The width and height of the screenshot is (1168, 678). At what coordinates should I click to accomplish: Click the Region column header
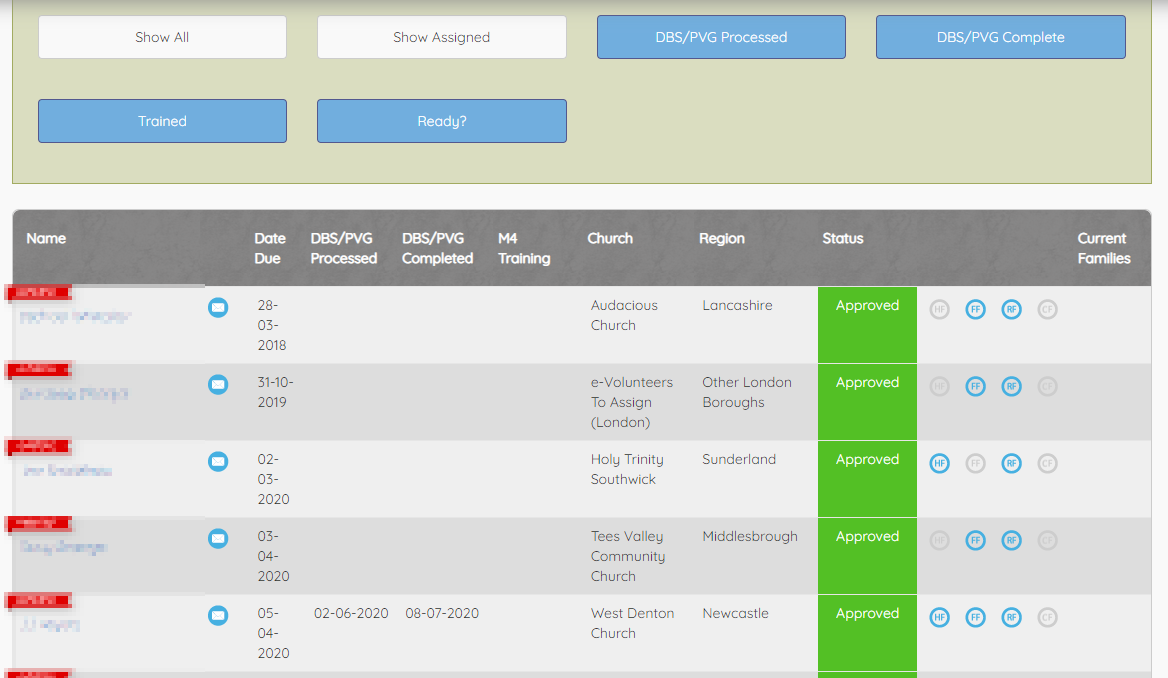721,238
